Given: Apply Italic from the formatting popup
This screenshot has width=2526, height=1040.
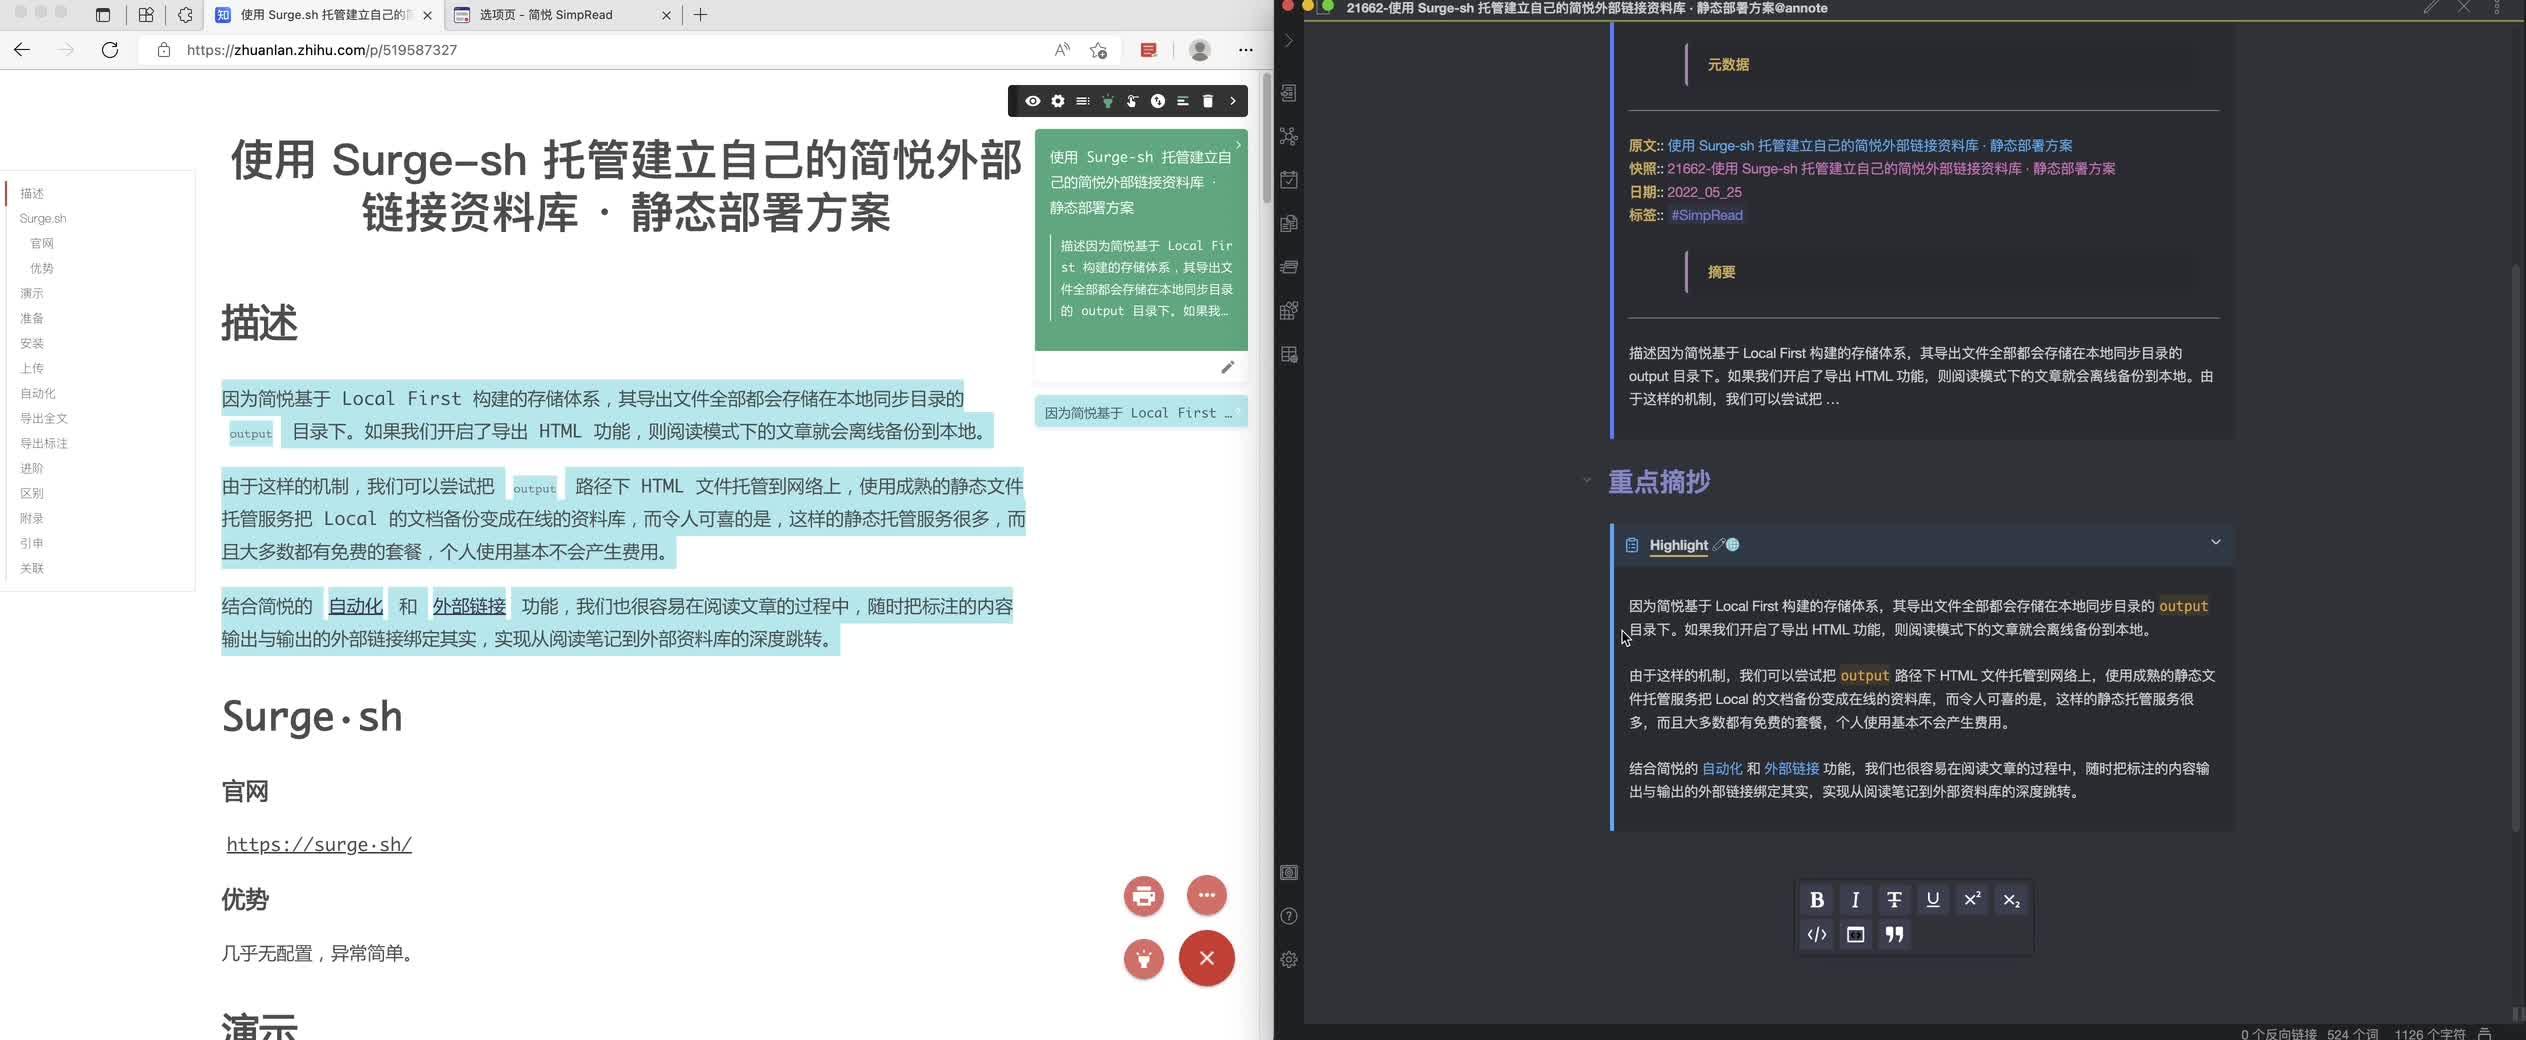Looking at the screenshot, I should [1855, 899].
